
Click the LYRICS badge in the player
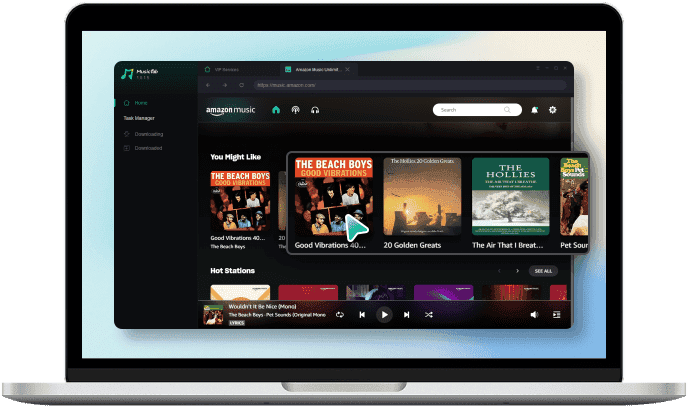pyautogui.click(x=237, y=323)
